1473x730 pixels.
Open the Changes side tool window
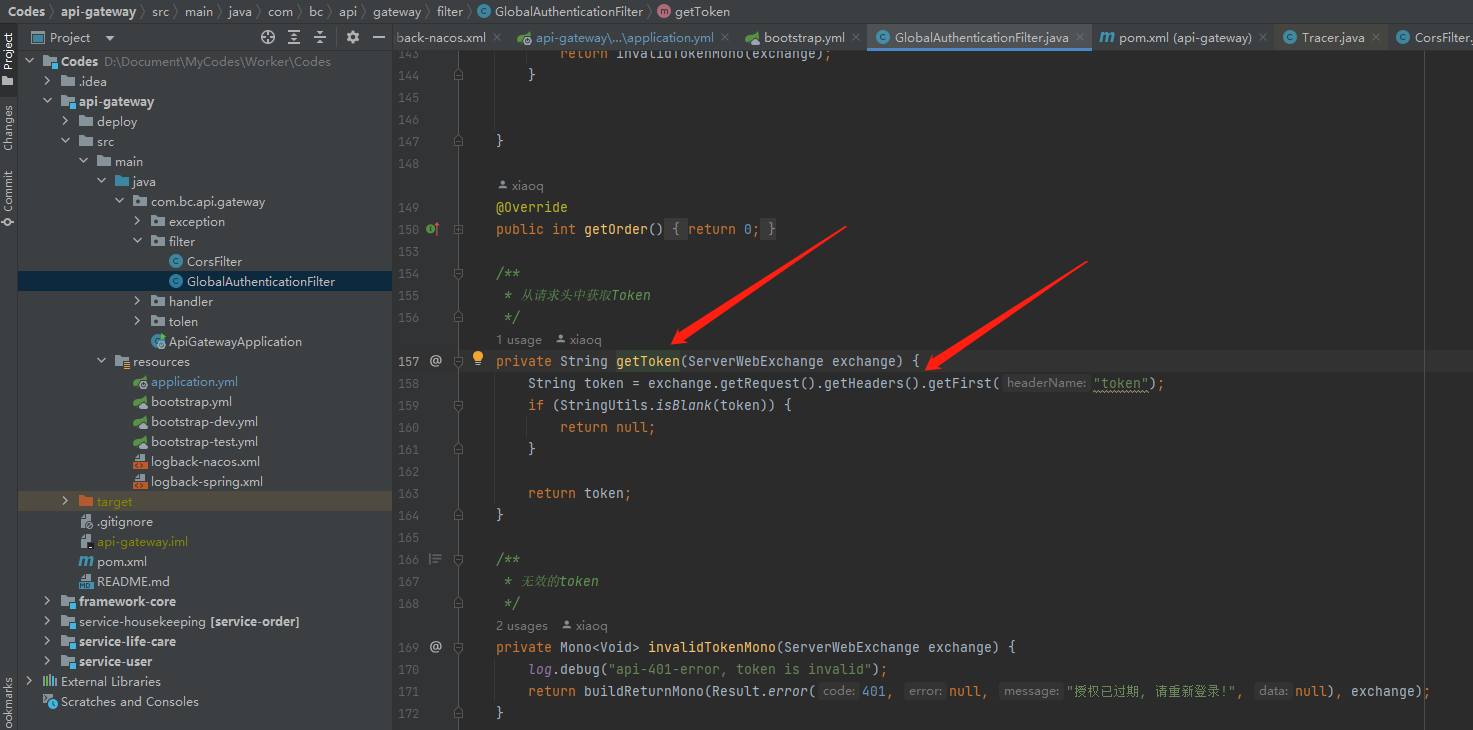tap(8, 128)
